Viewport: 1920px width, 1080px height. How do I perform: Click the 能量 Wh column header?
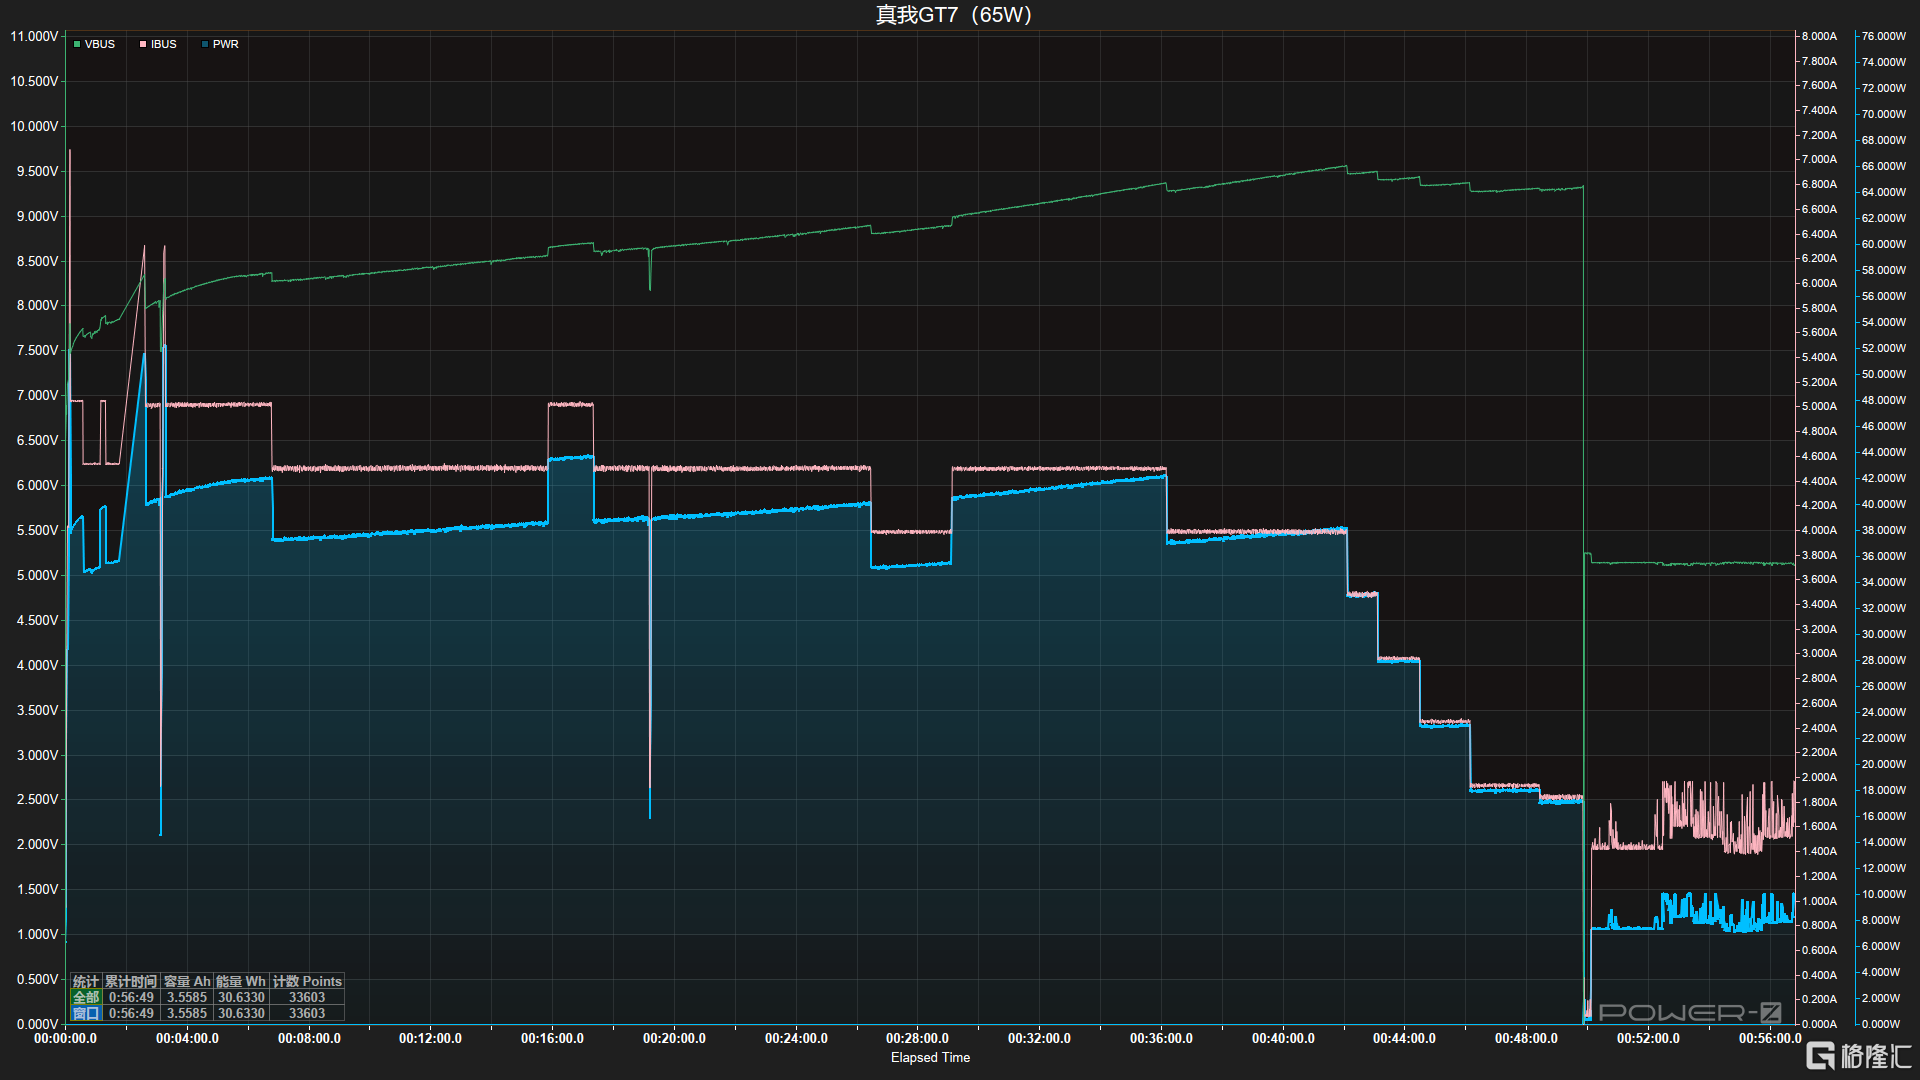pos(241,982)
